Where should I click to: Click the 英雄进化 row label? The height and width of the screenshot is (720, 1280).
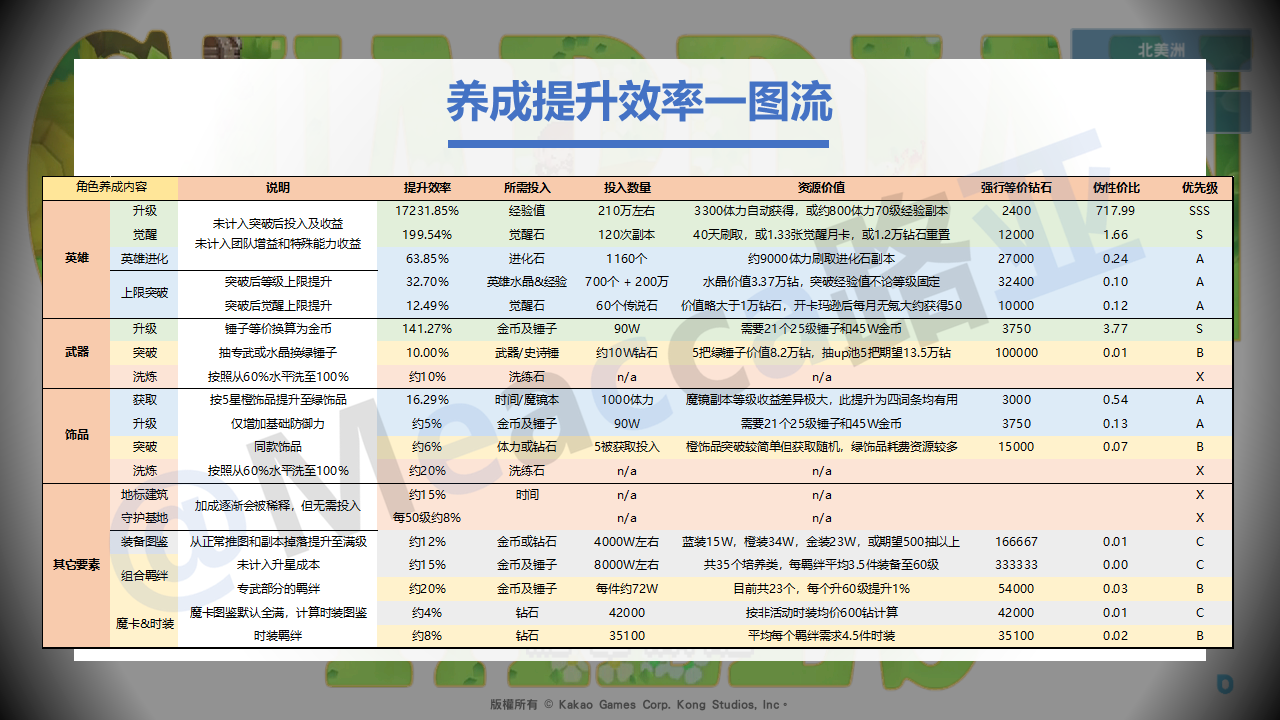pos(144,258)
